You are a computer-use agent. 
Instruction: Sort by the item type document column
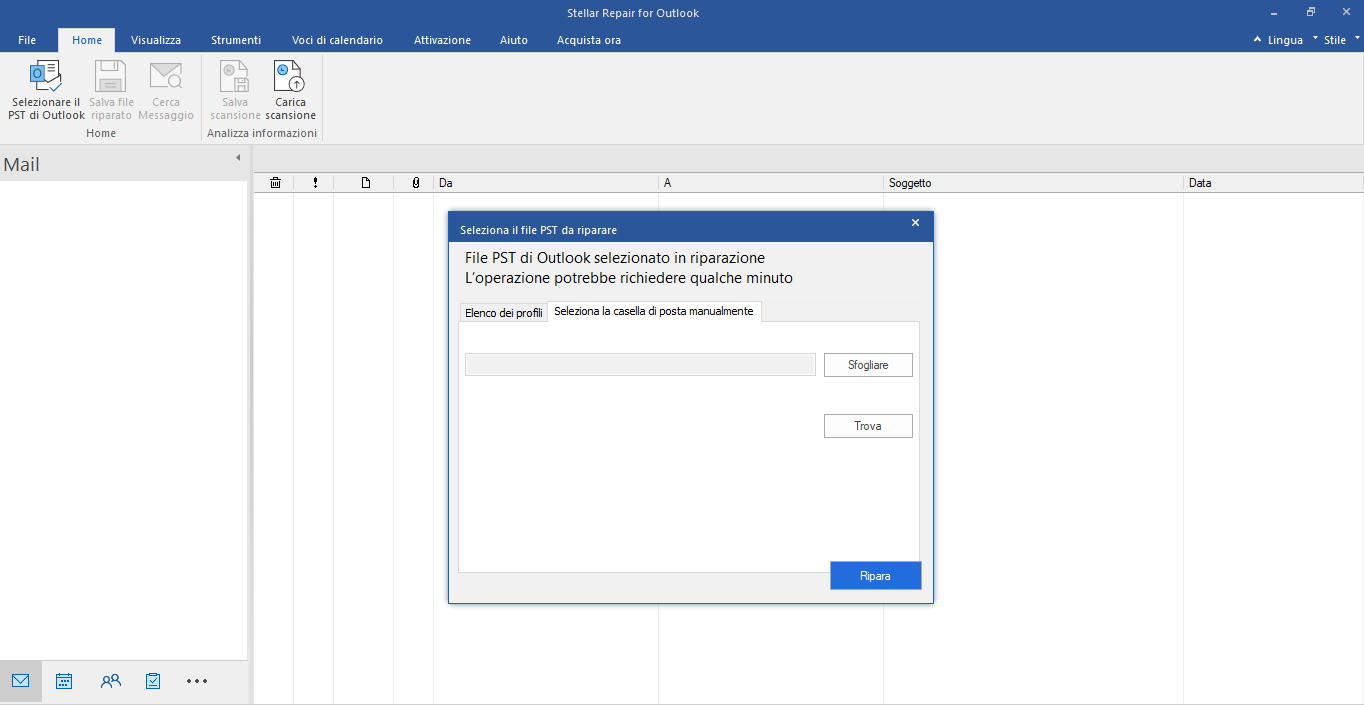(366, 183)
